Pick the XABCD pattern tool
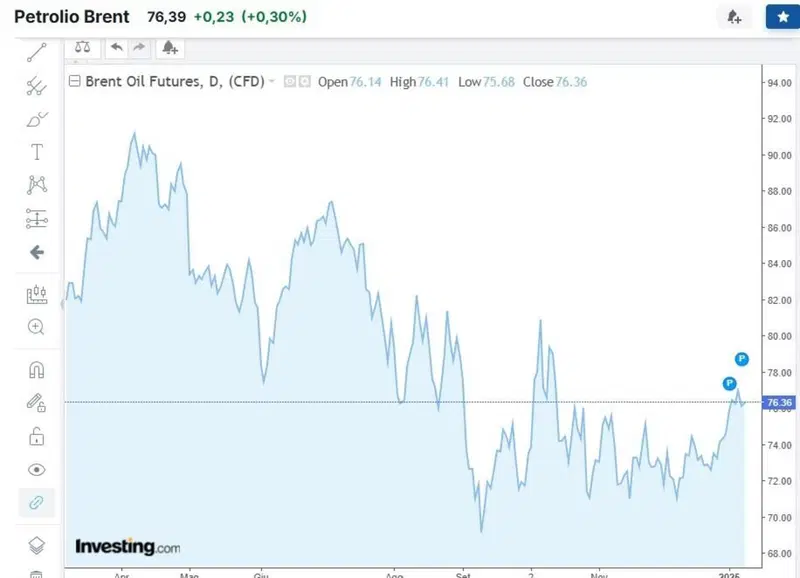Screen dimensions: 800x578 tap(37, 185)
